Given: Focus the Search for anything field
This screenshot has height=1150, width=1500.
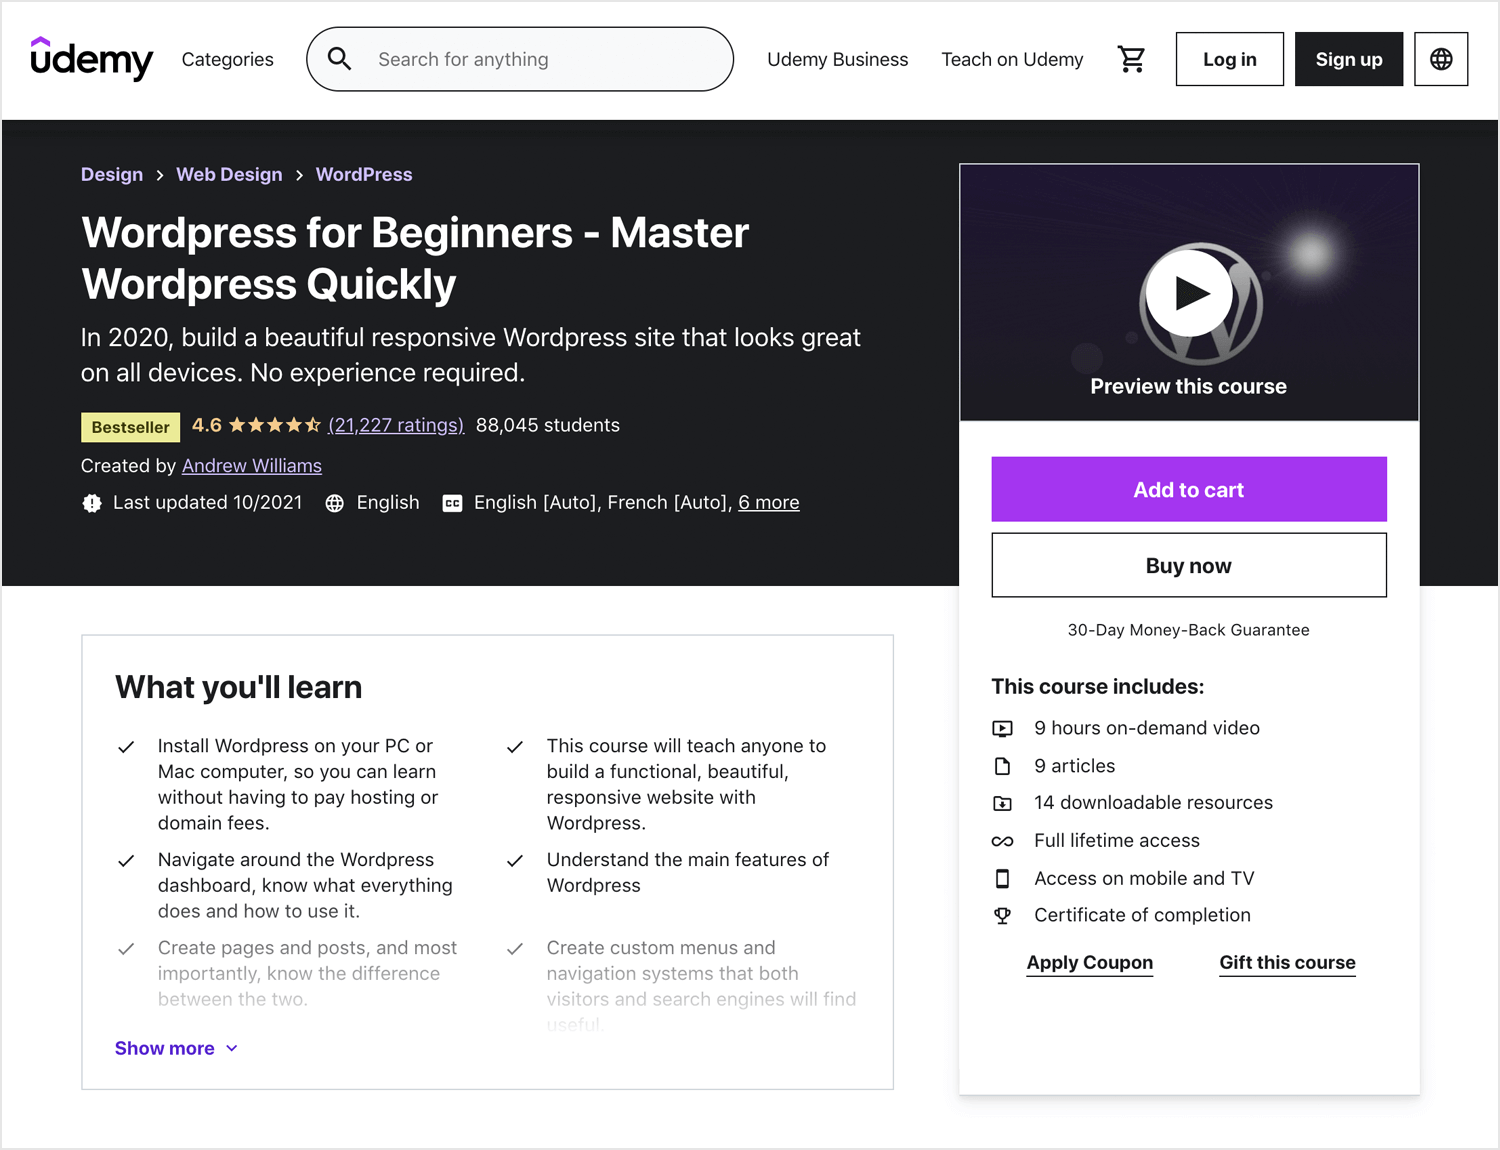Looking at the screenshot, I should 520,59.
